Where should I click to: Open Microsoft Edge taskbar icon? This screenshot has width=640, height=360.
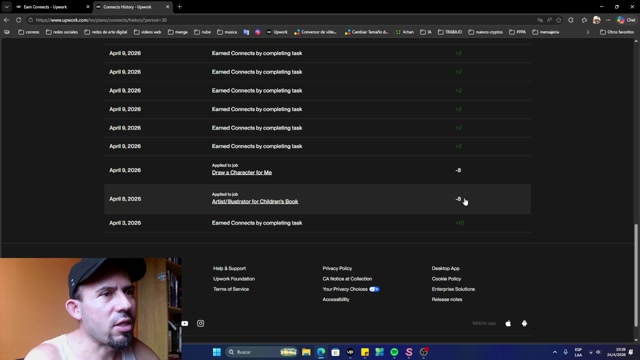click(x=321, y=352)
